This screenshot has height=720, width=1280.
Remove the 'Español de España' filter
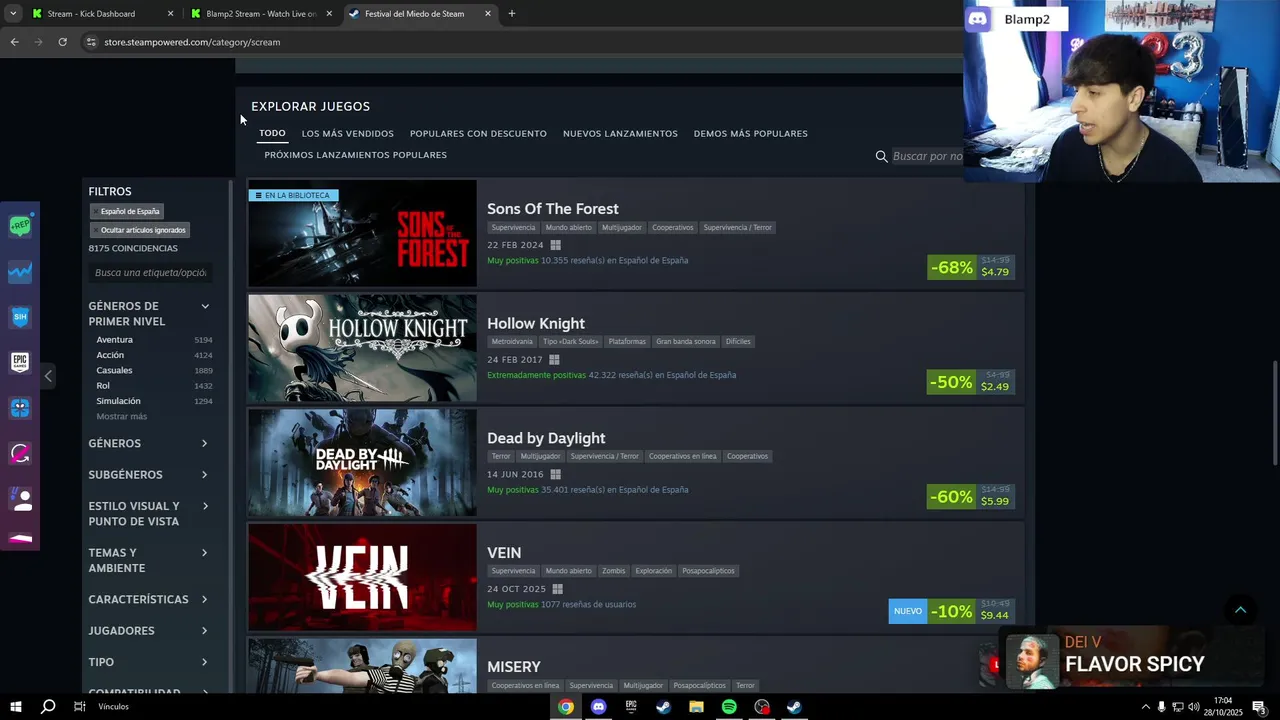pos(127,211)
